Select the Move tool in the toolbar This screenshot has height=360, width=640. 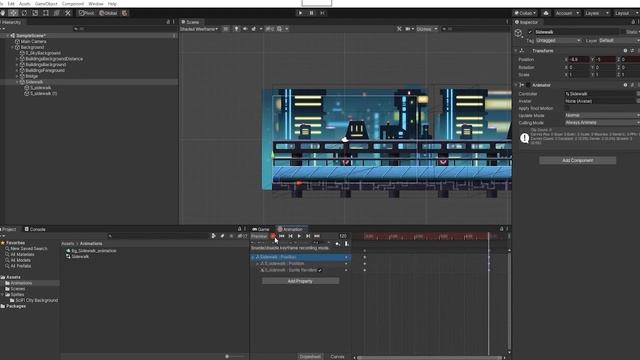tap(13, 13)
